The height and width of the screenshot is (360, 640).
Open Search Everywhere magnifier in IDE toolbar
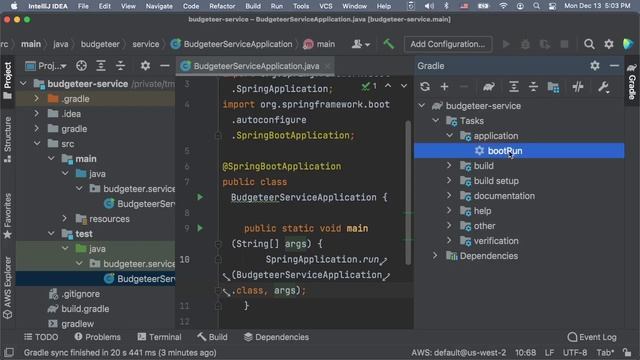coord(589,44)
